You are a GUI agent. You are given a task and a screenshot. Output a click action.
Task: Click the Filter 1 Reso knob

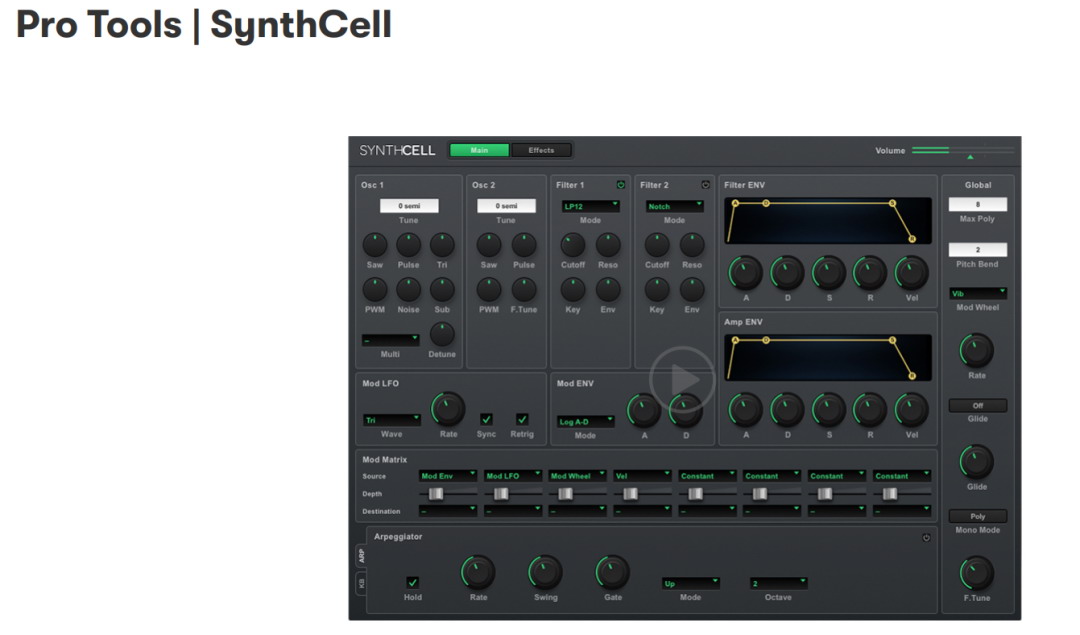(608, 244)
